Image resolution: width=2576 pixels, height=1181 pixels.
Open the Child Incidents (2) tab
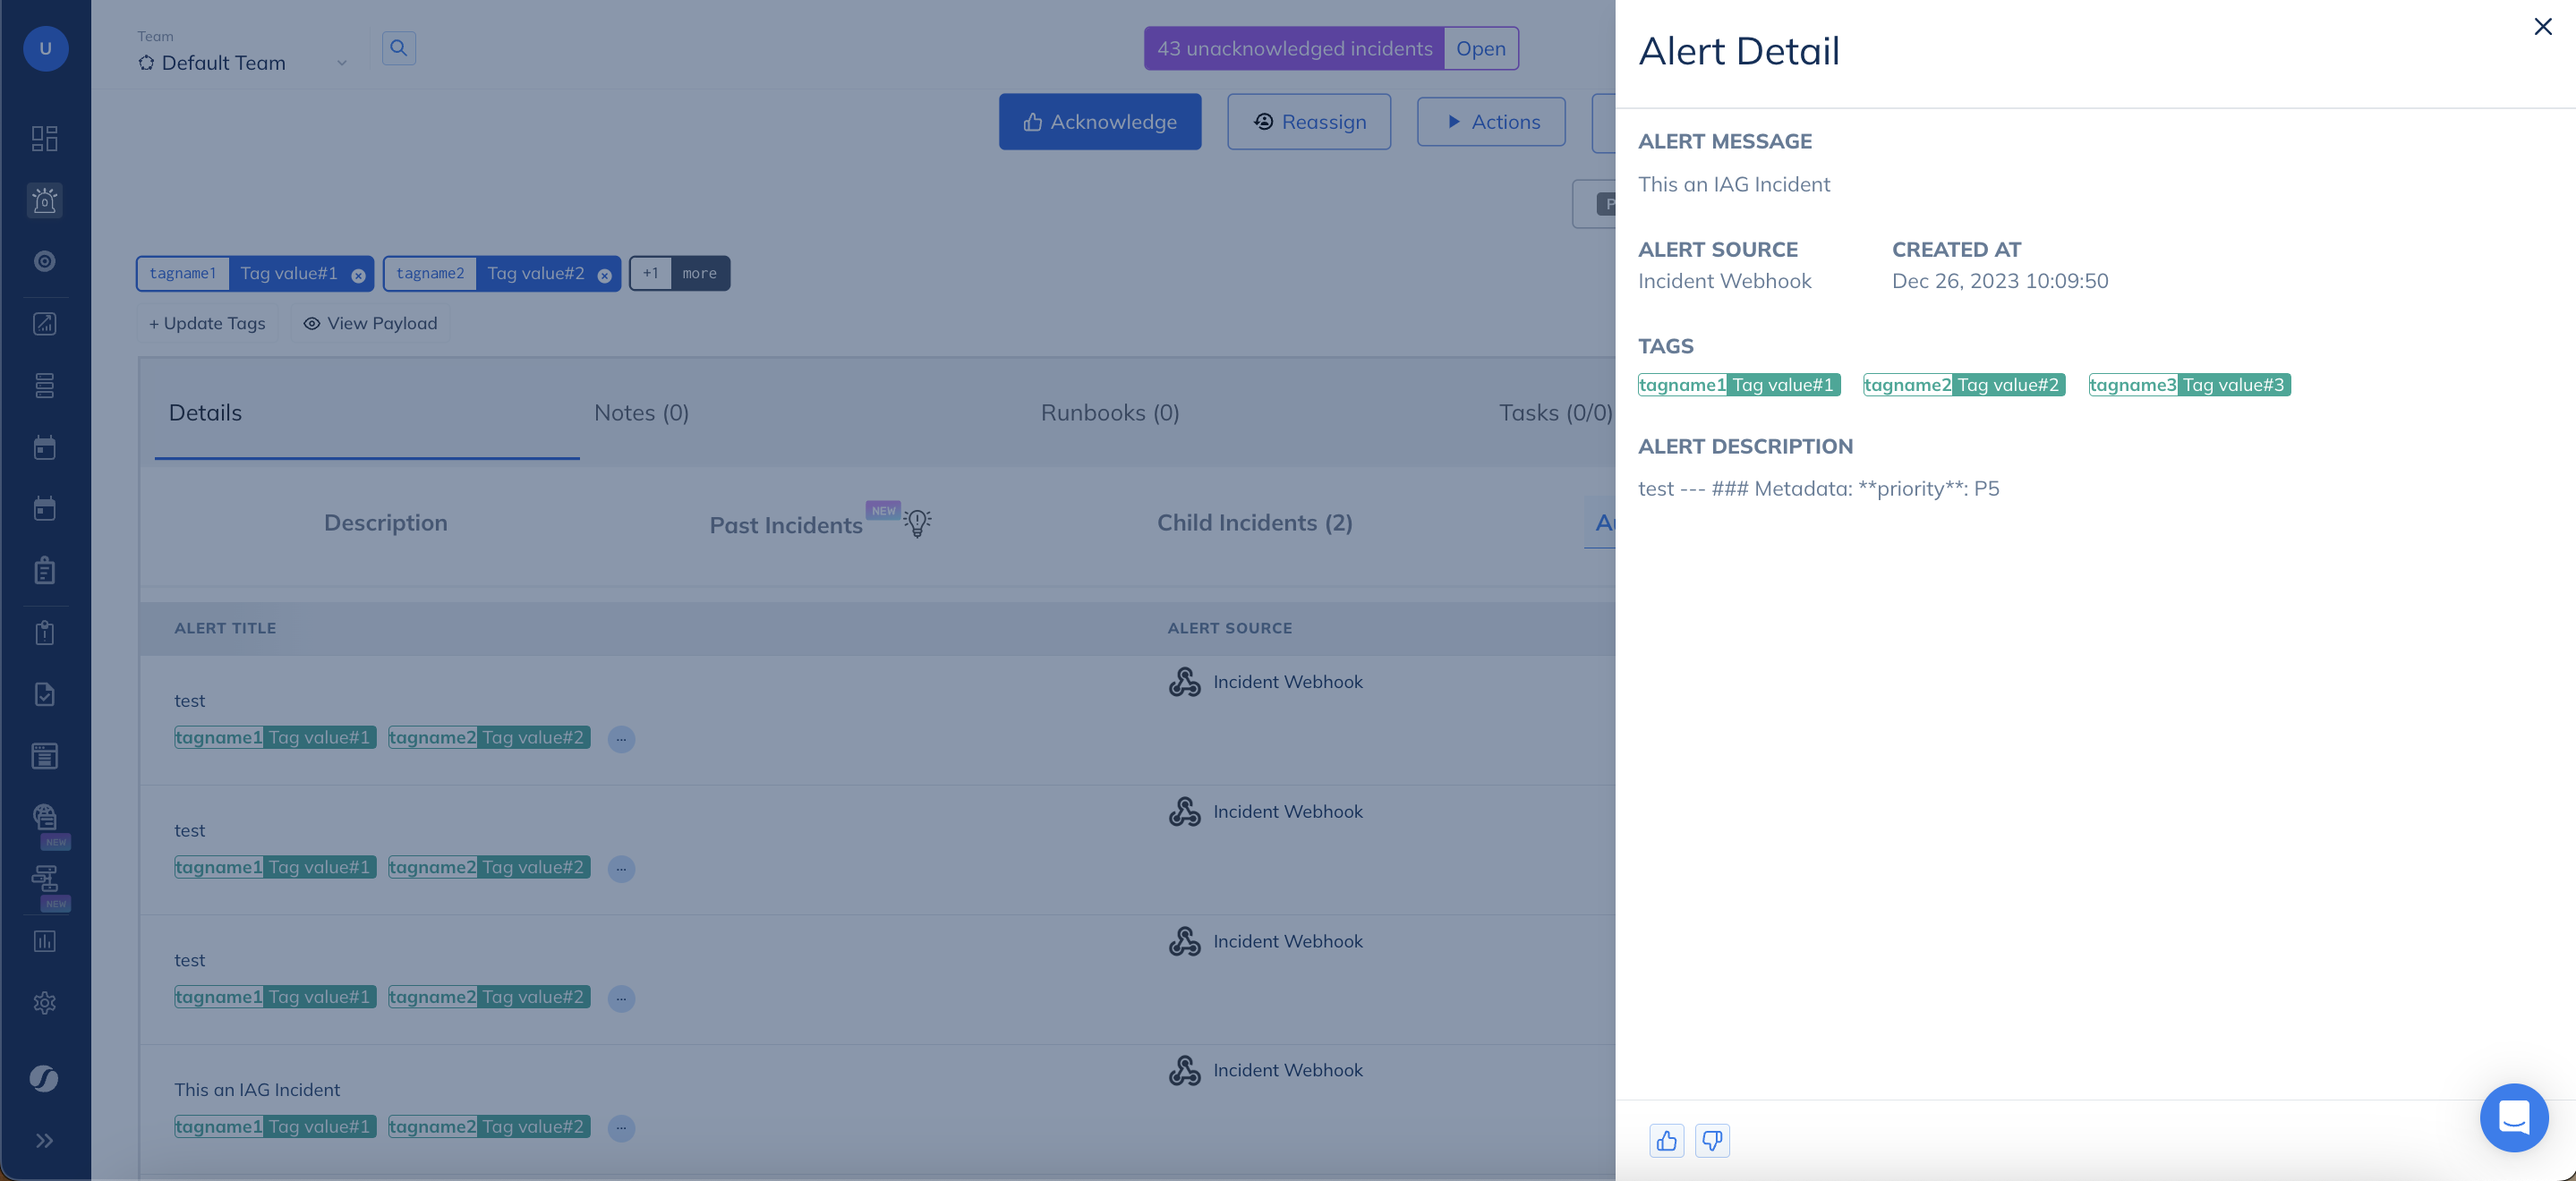(x=1254, y=522)
